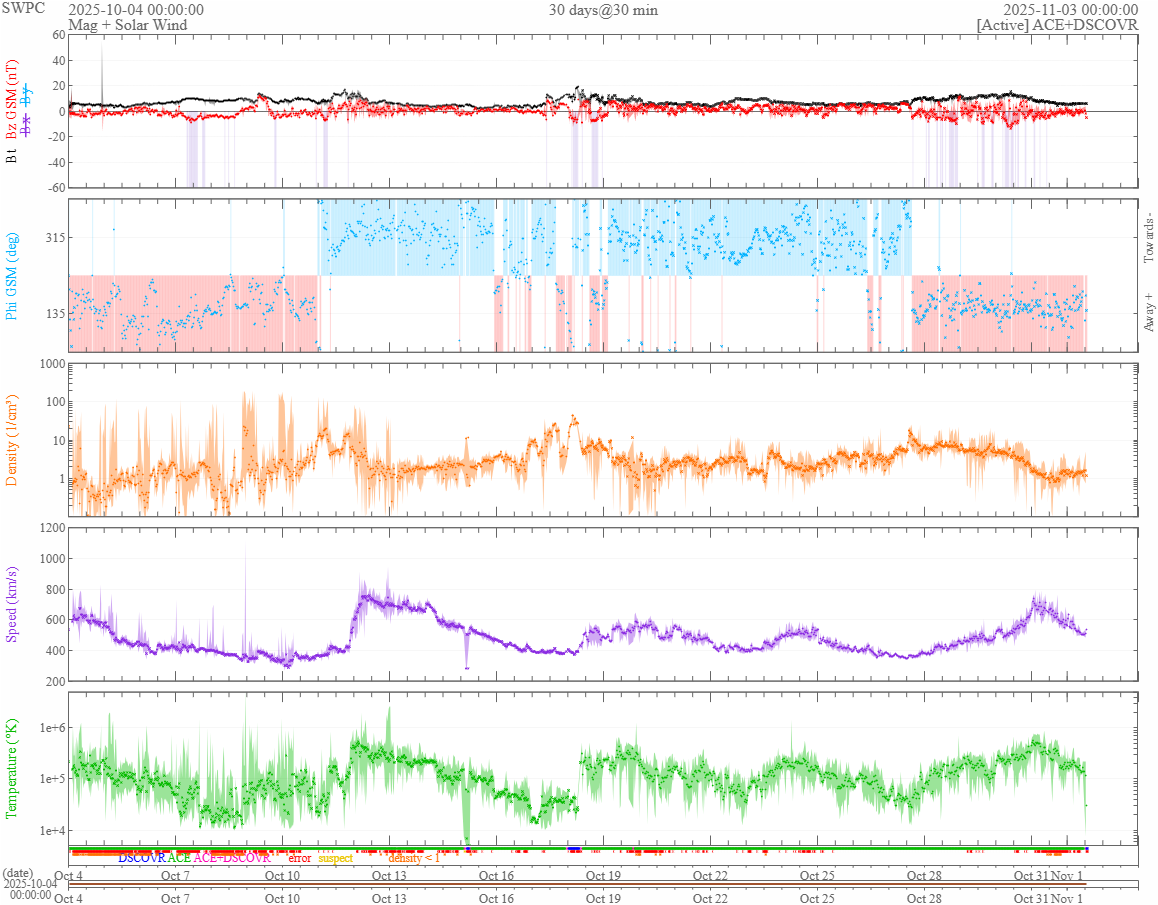
Task: Click the Phi GSM (deg) axis label
Action: pyautogui.click(x=12, y=274)
